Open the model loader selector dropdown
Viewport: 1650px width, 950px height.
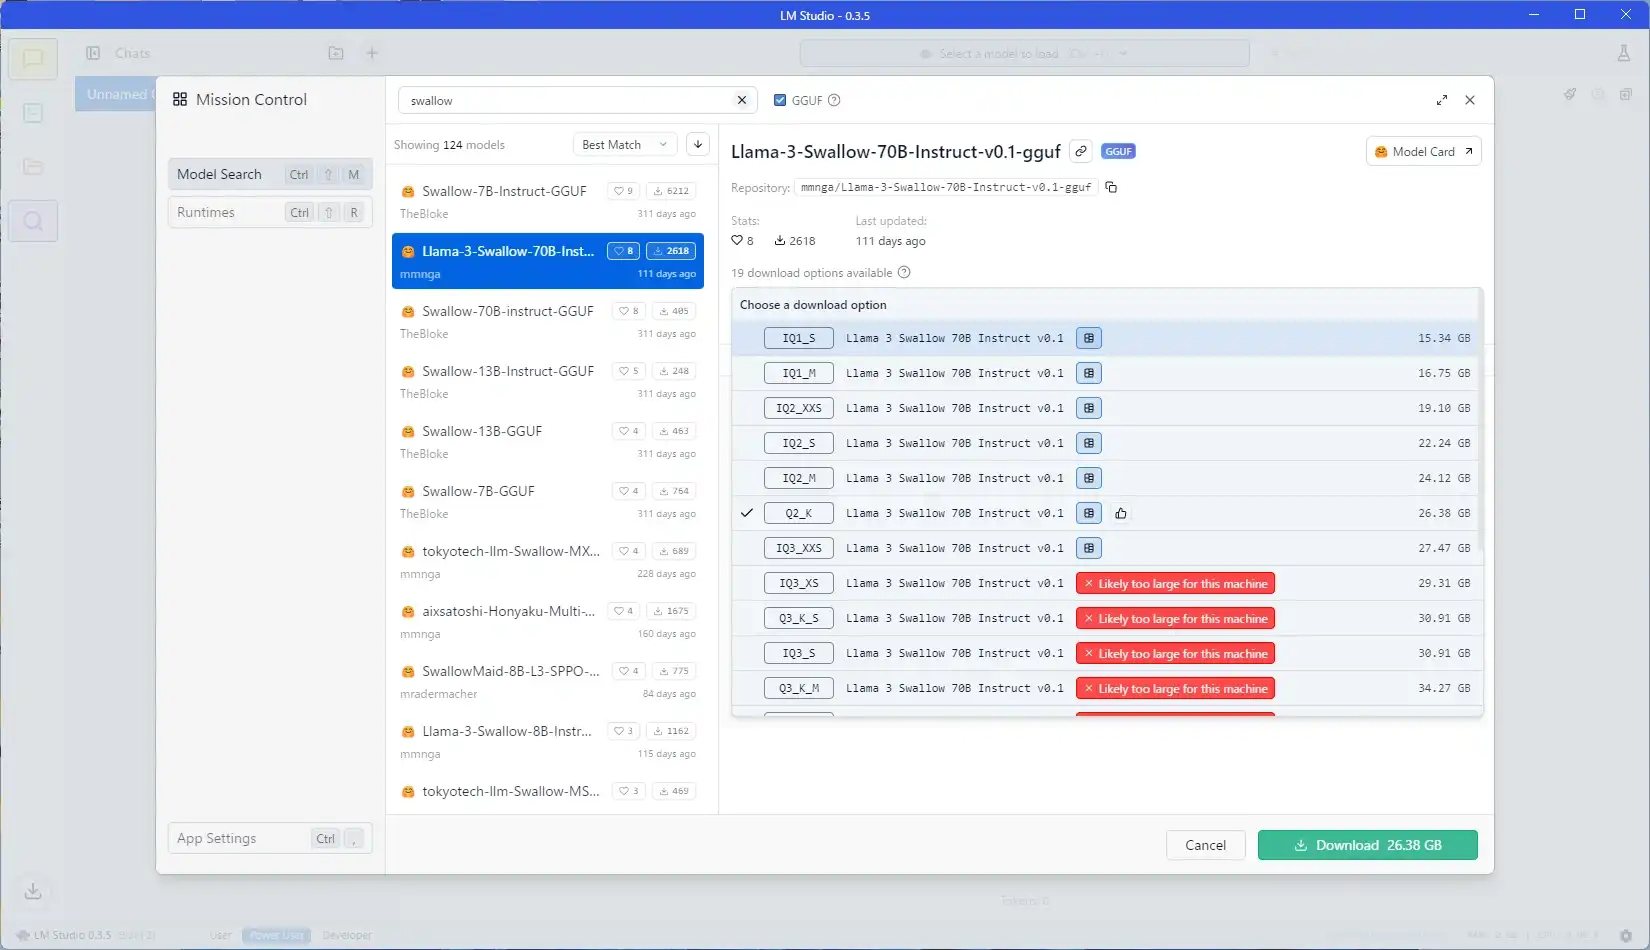point(1024,54)
